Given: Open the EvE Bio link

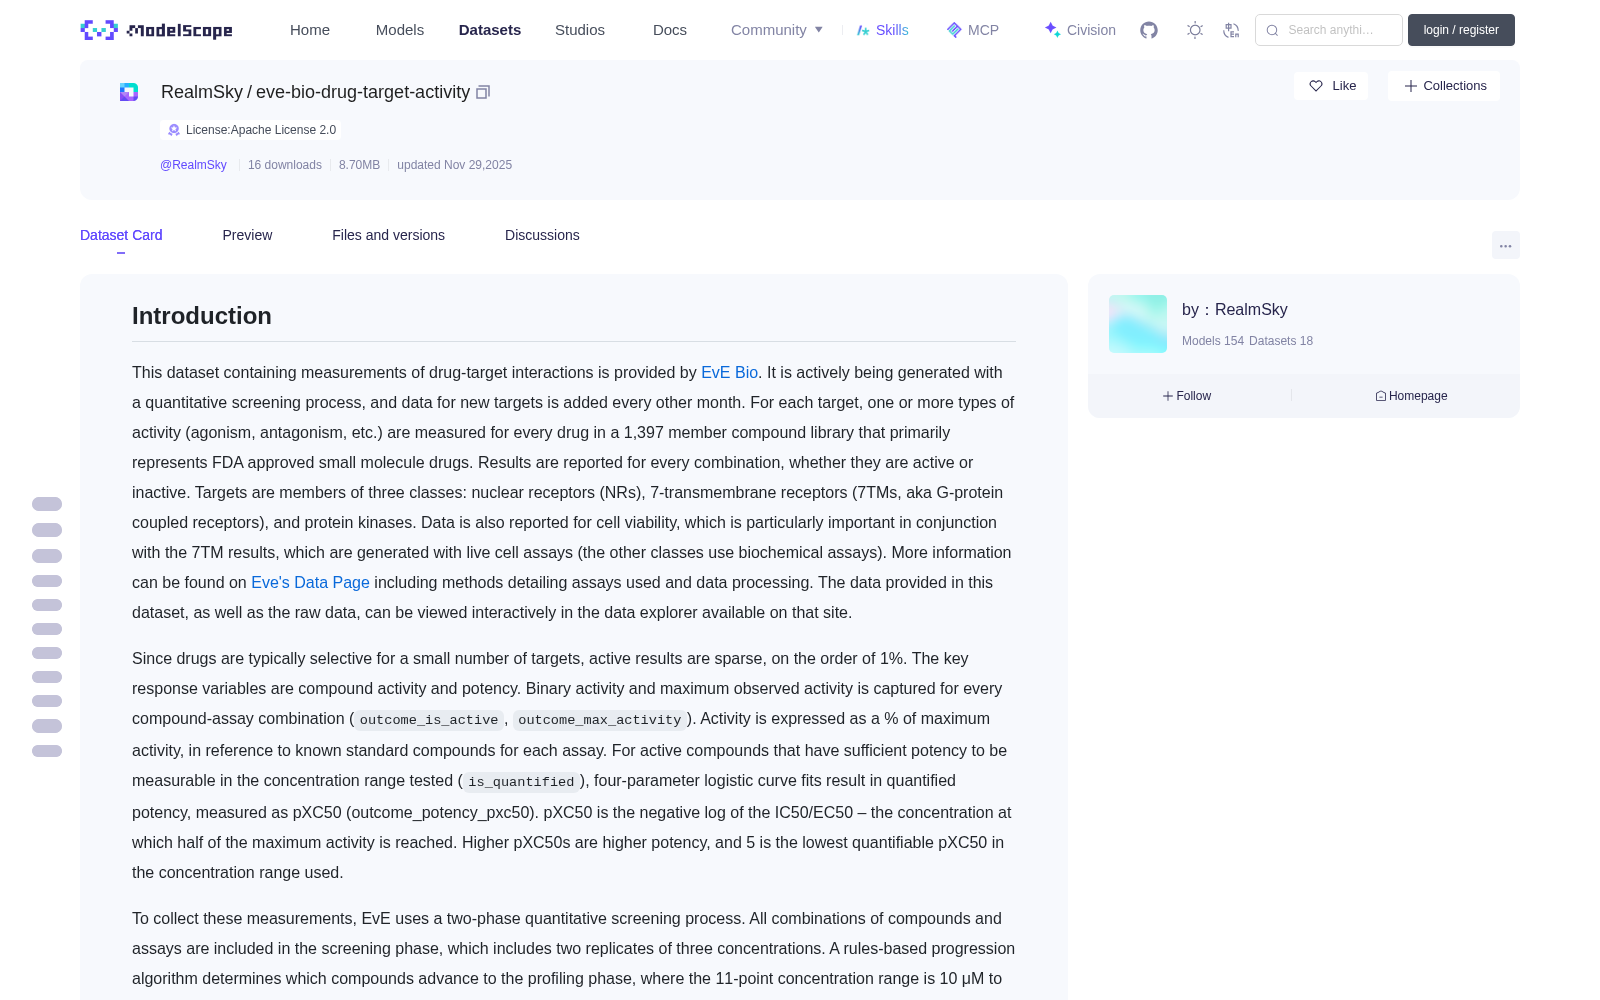Looking at the screenshot, I should pyautogui.click(x=729, y=373).
